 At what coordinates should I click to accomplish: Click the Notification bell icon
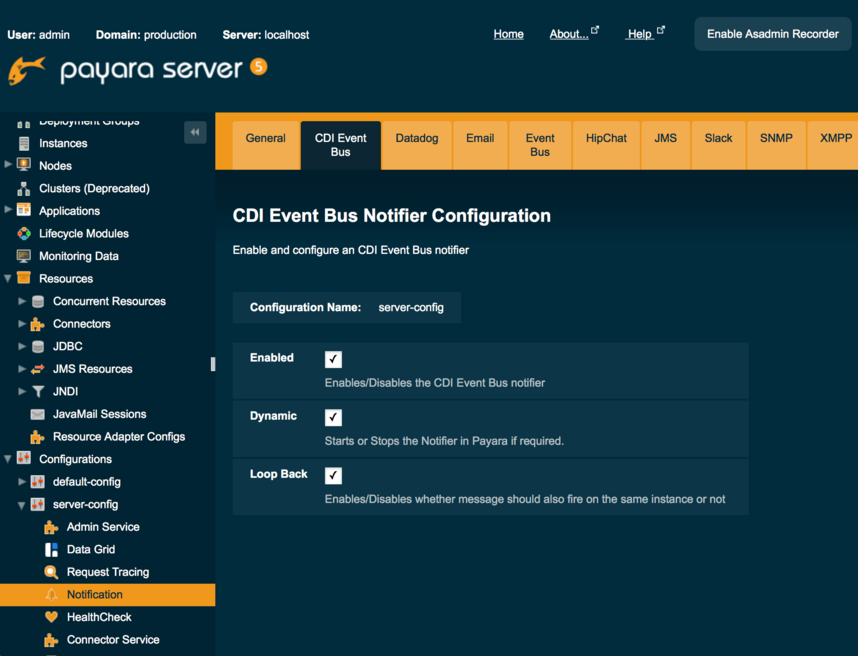coord(51,595)
